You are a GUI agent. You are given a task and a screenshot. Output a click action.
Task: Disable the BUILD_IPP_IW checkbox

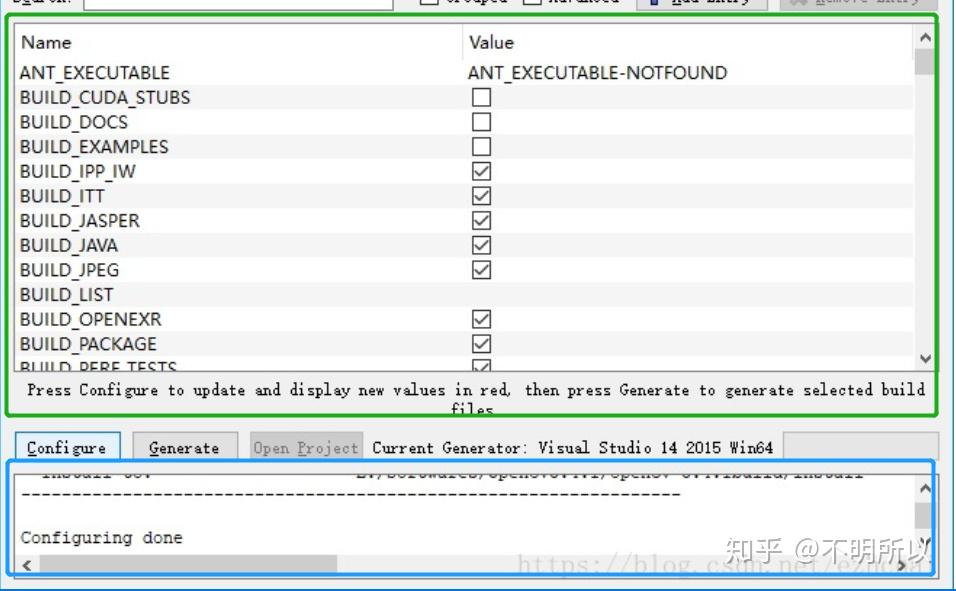(x=483, y=170)
